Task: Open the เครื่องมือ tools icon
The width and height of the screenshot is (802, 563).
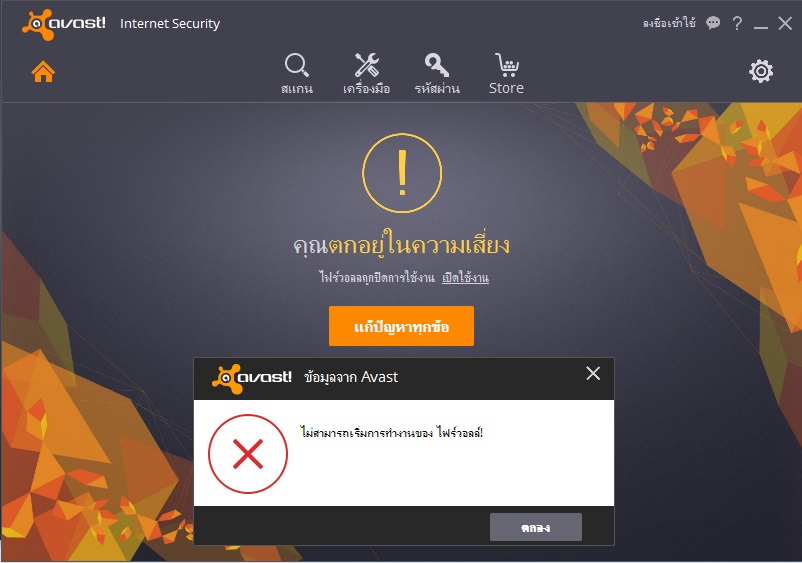Action: 366,74
